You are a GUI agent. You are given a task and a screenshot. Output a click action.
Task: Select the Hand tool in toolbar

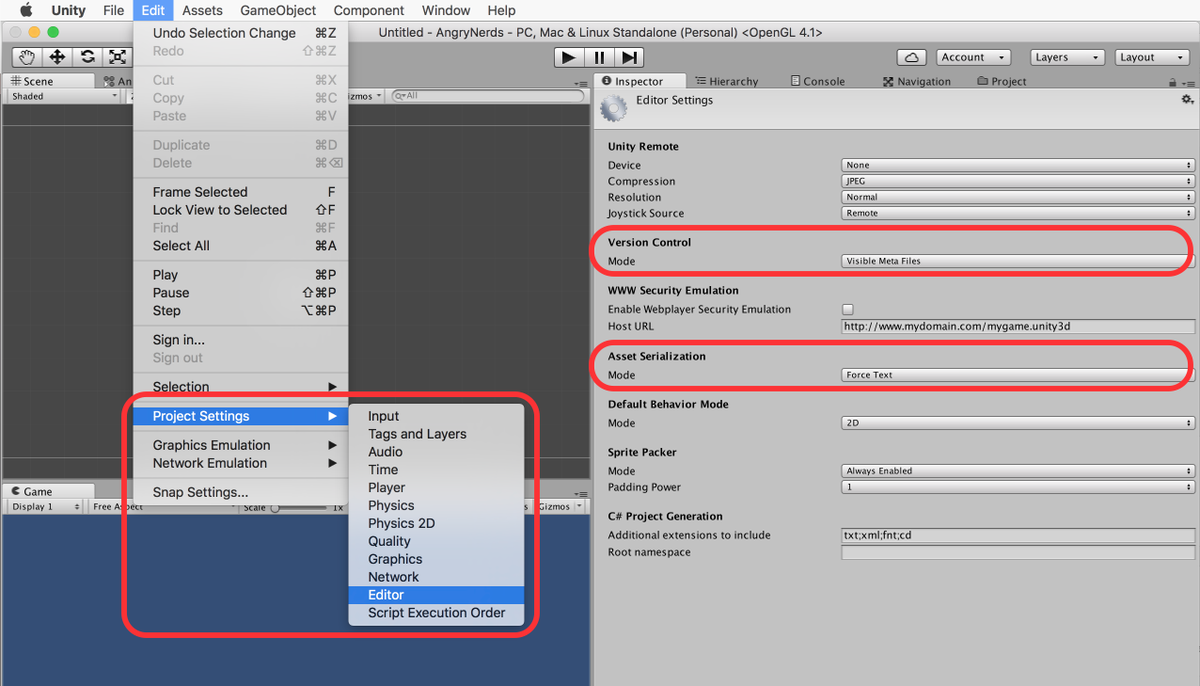(27, 57)
